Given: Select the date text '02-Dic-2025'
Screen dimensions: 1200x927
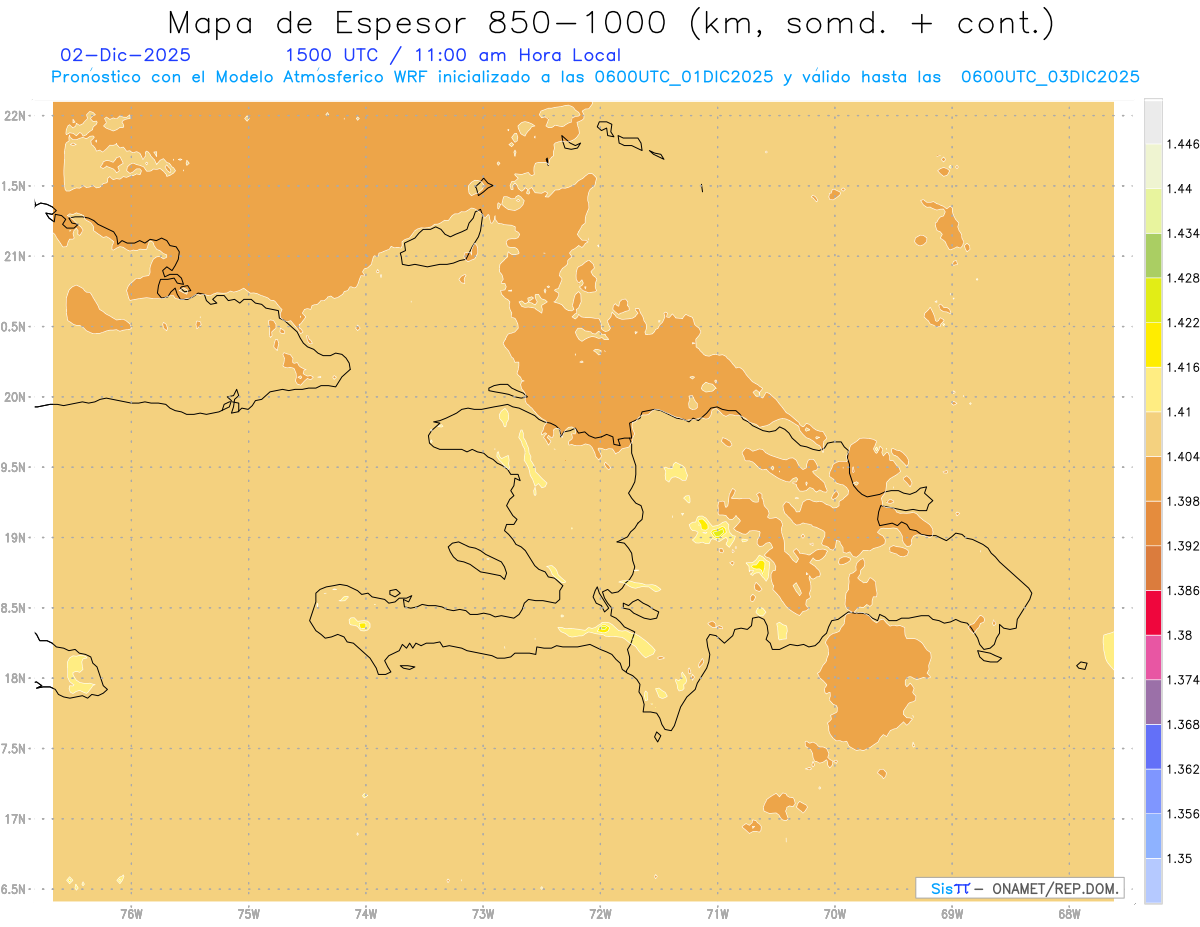Looking at the screenshot, I should [126, 55].
